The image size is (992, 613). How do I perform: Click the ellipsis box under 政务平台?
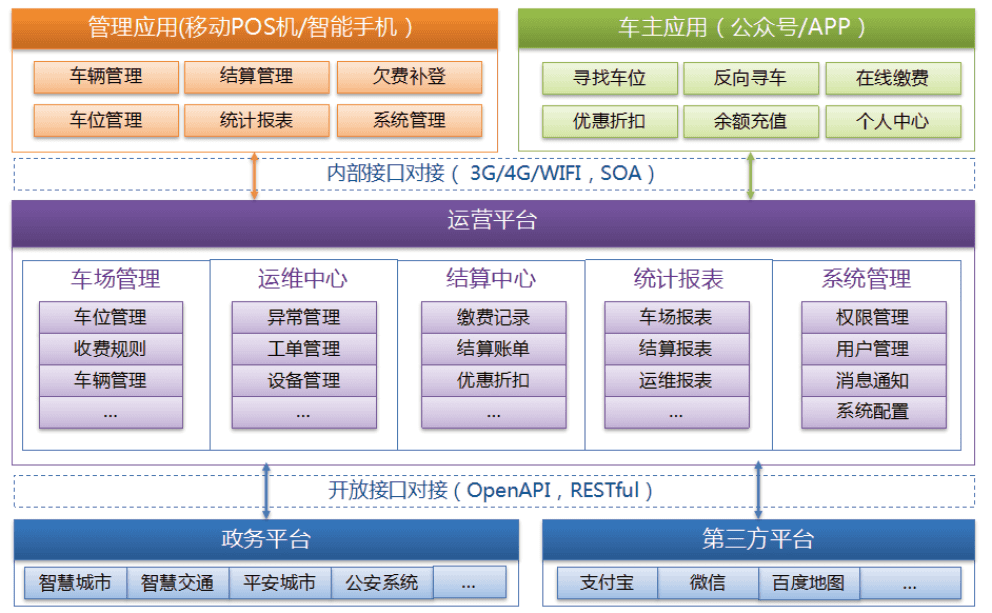click(x=469, y=583)
